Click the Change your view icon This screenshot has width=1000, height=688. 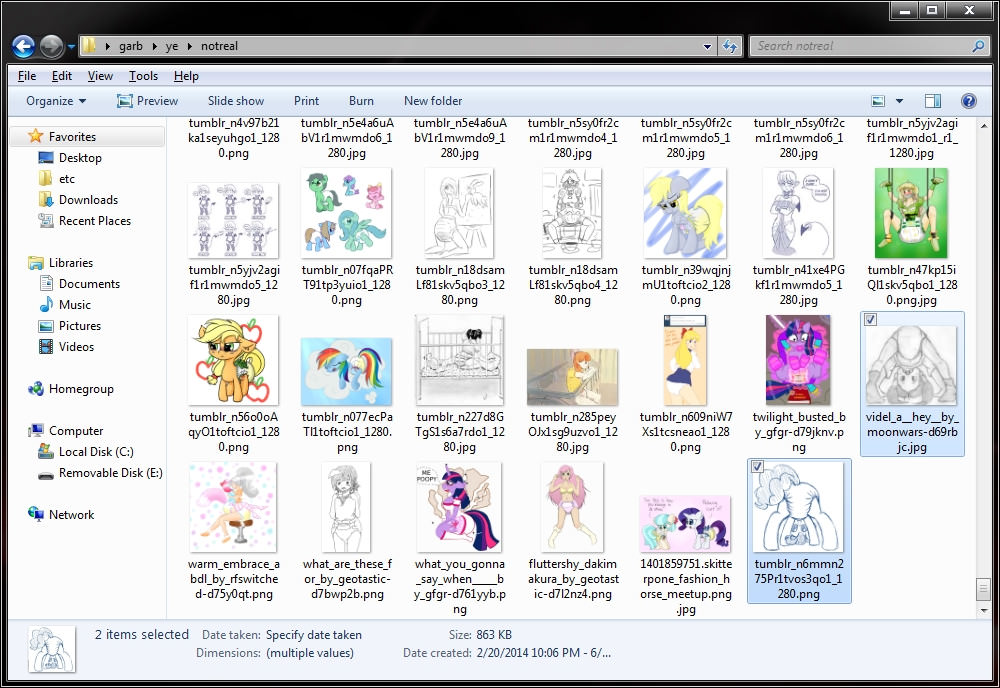click(x=878, y=101)
